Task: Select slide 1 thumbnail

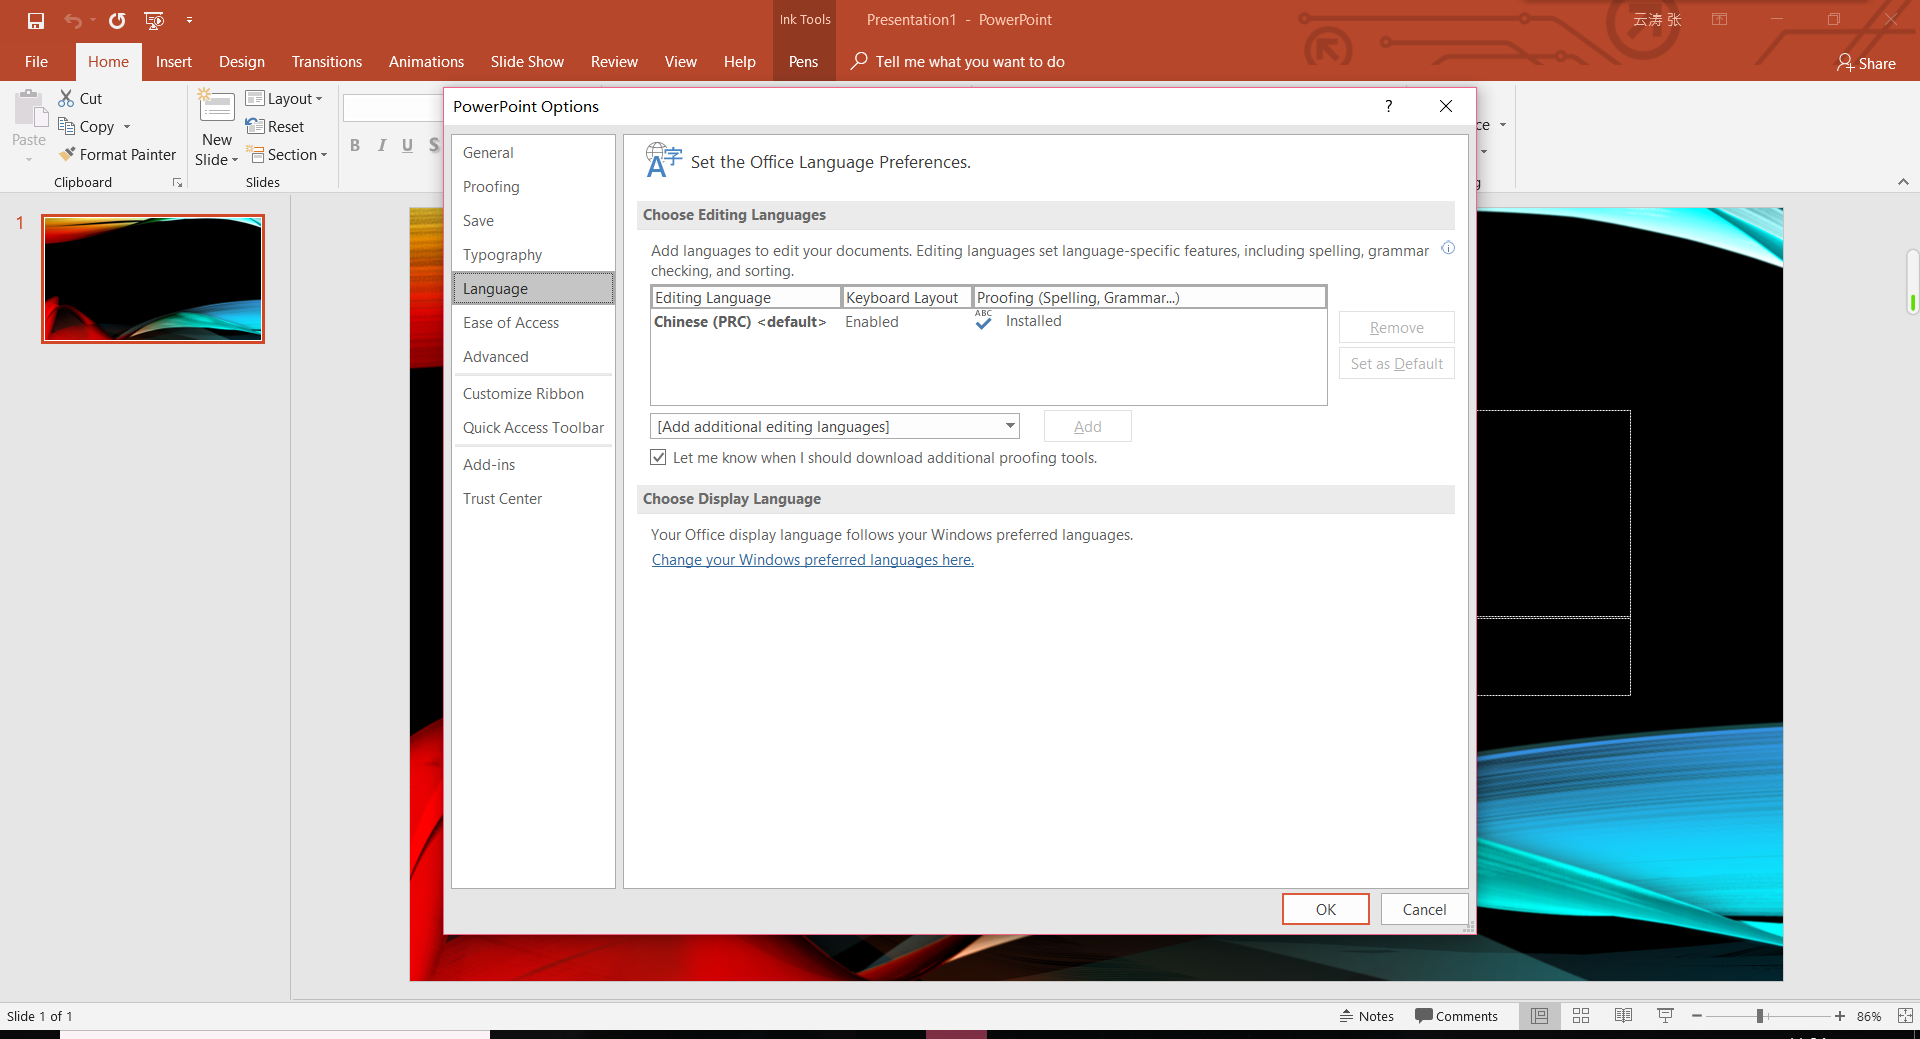Action: [153, 279]
